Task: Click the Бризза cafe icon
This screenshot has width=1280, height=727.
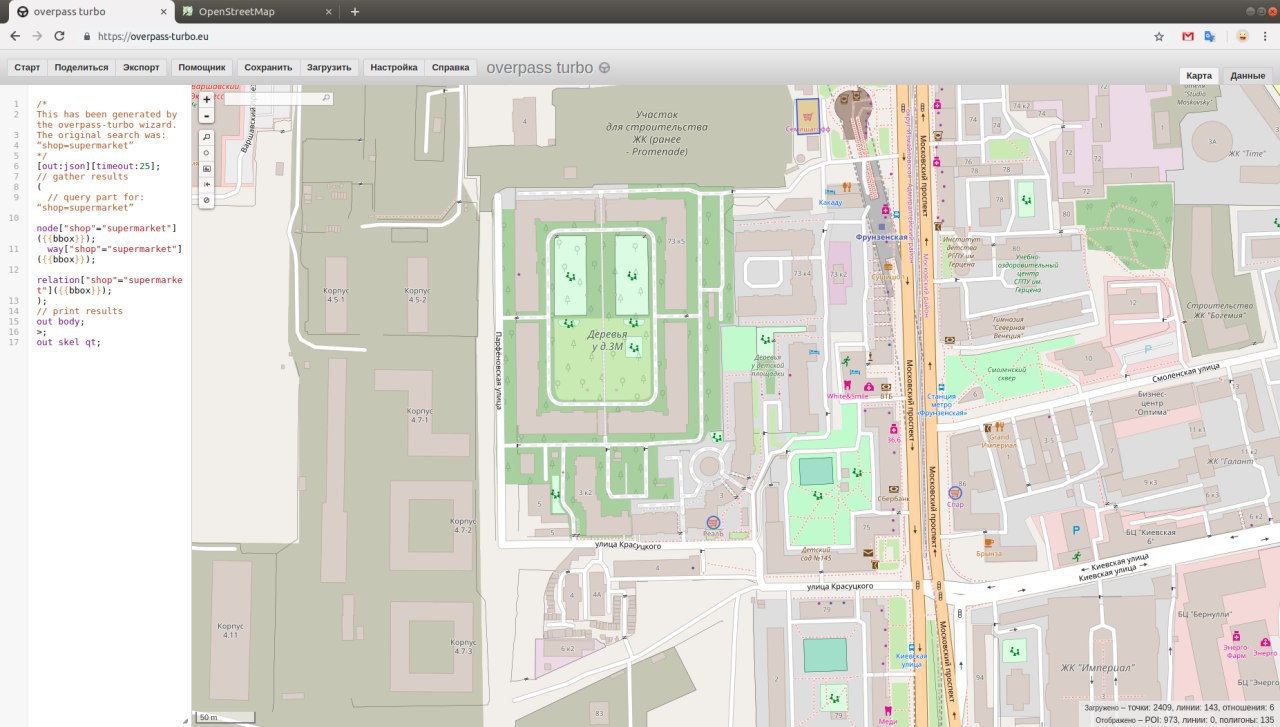Action: (988, 542)
